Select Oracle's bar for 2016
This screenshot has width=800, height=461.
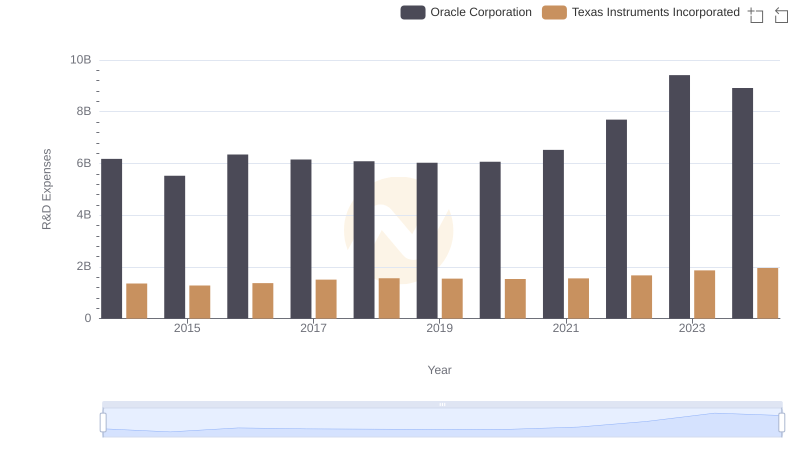click(x=238, y=237)
